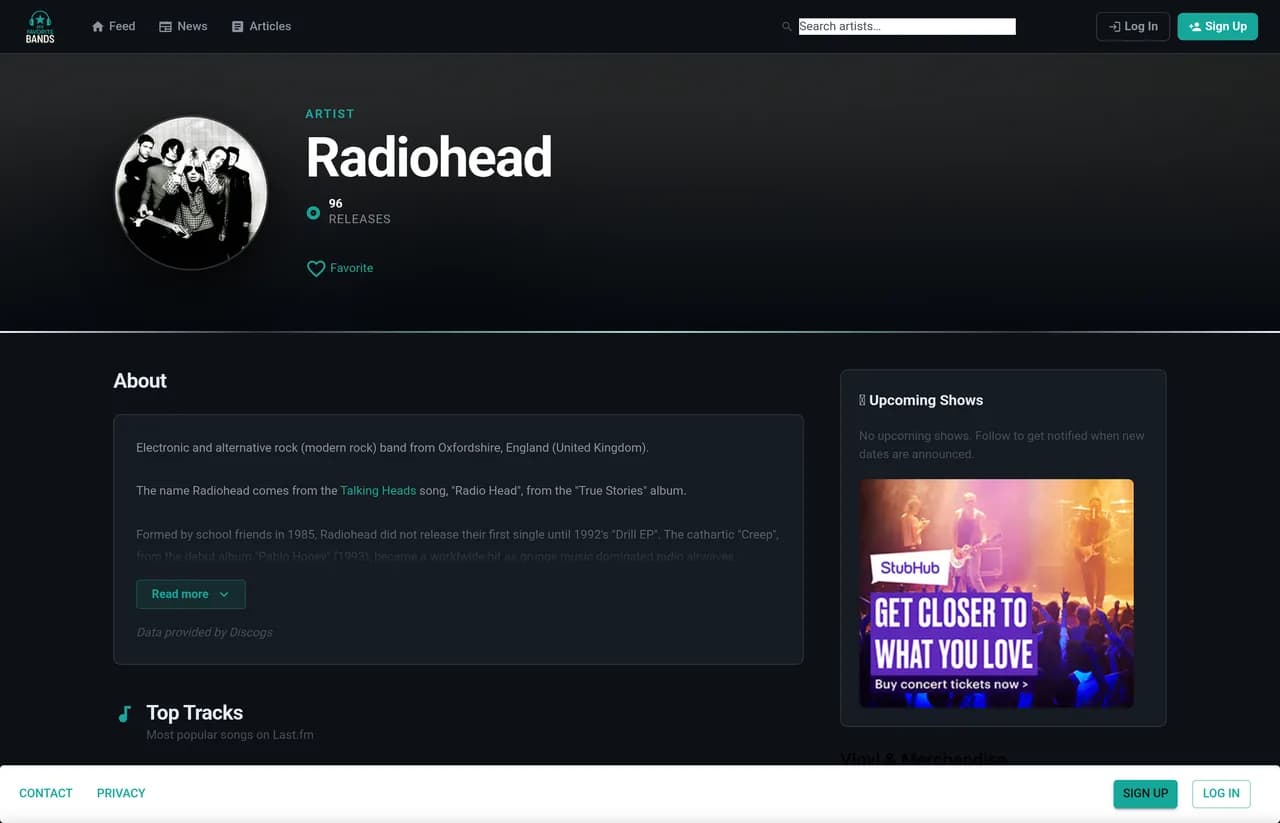The height and width of the screenshot is (823, 1280).
Task: Click the heart icon beside Favorite
Action: [316, 268]
